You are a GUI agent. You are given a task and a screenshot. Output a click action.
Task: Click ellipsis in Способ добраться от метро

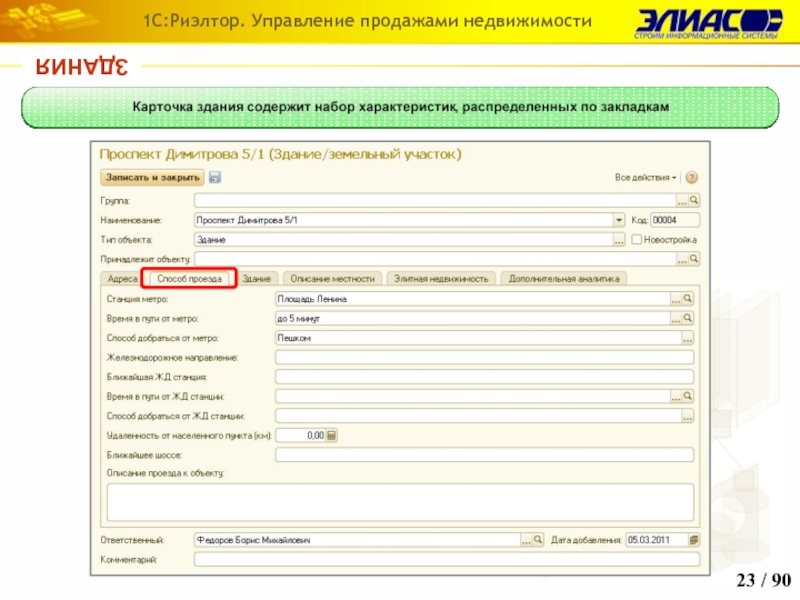687,338
